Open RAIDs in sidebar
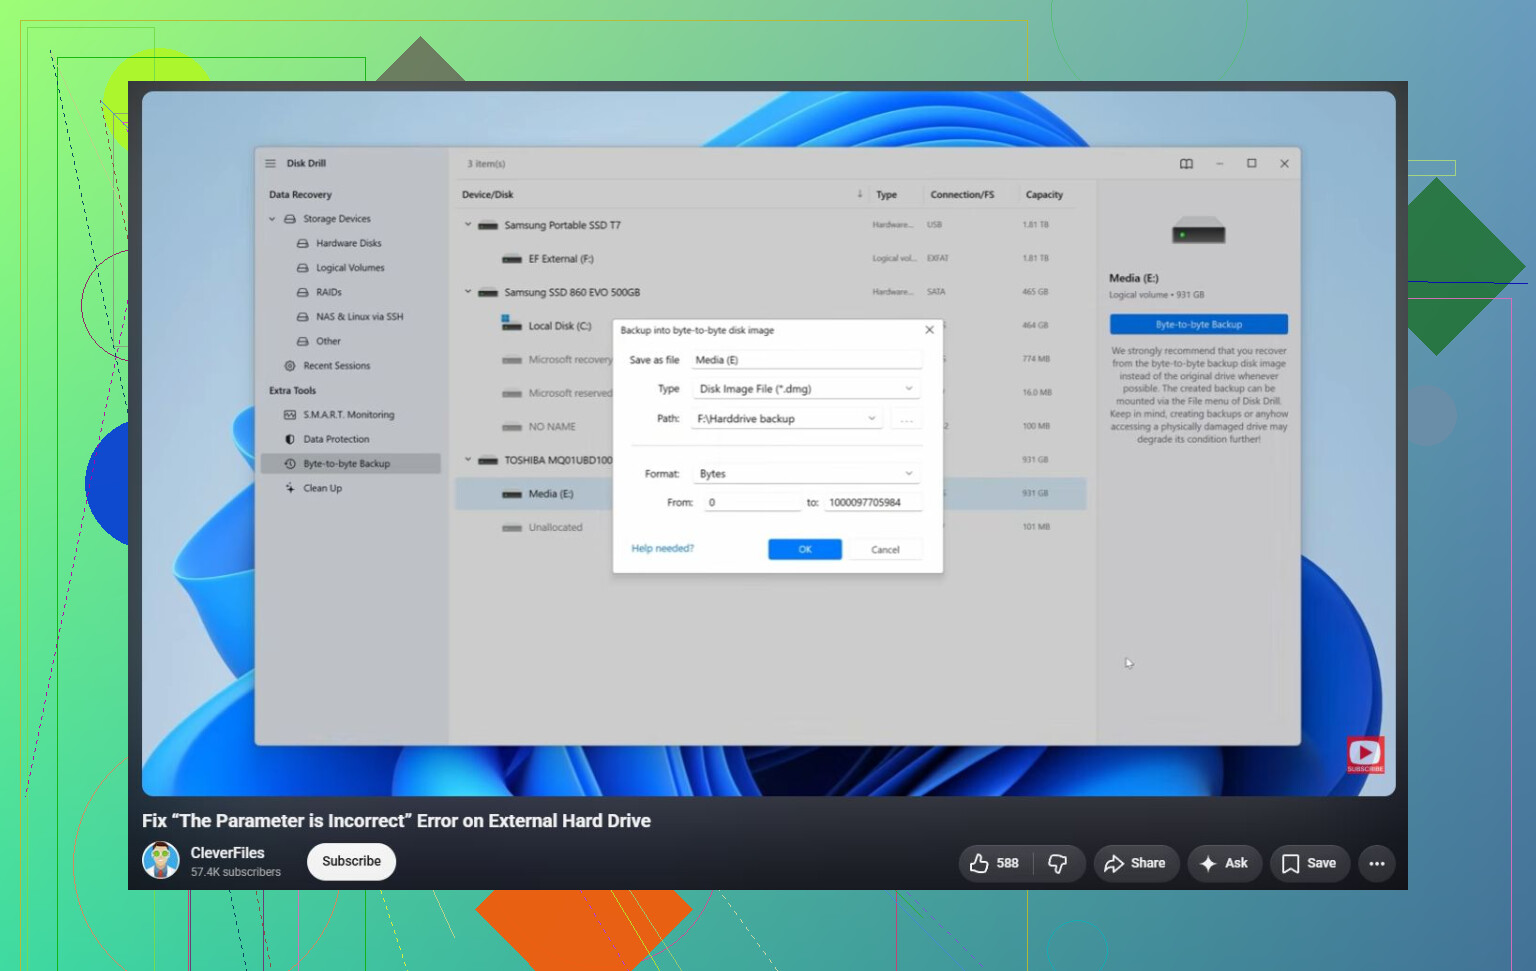The height and width of the screenshot is (971, 1536). [329, 292]
